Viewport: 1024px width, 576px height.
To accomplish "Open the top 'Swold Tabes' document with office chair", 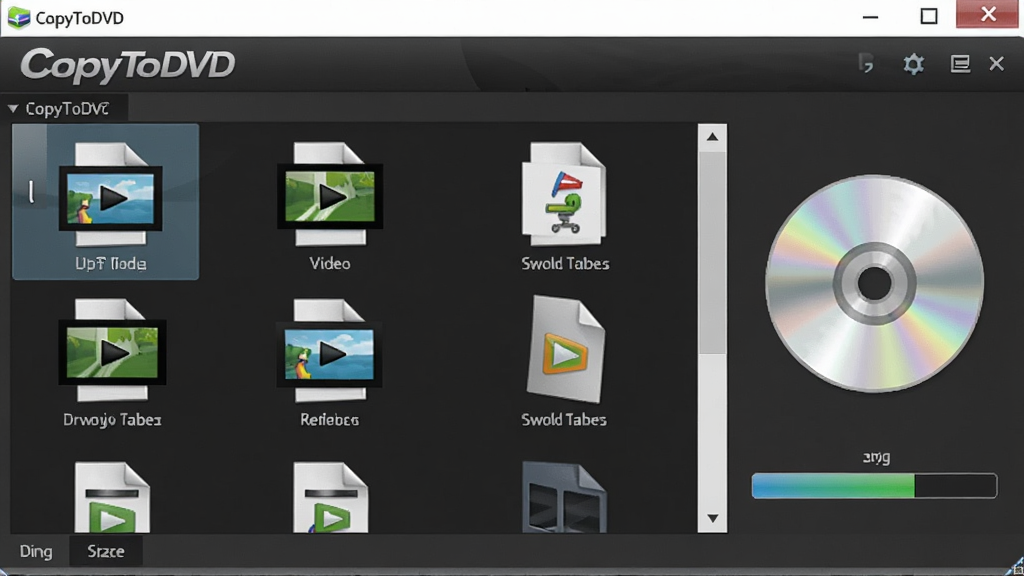I will coord(564,194).
